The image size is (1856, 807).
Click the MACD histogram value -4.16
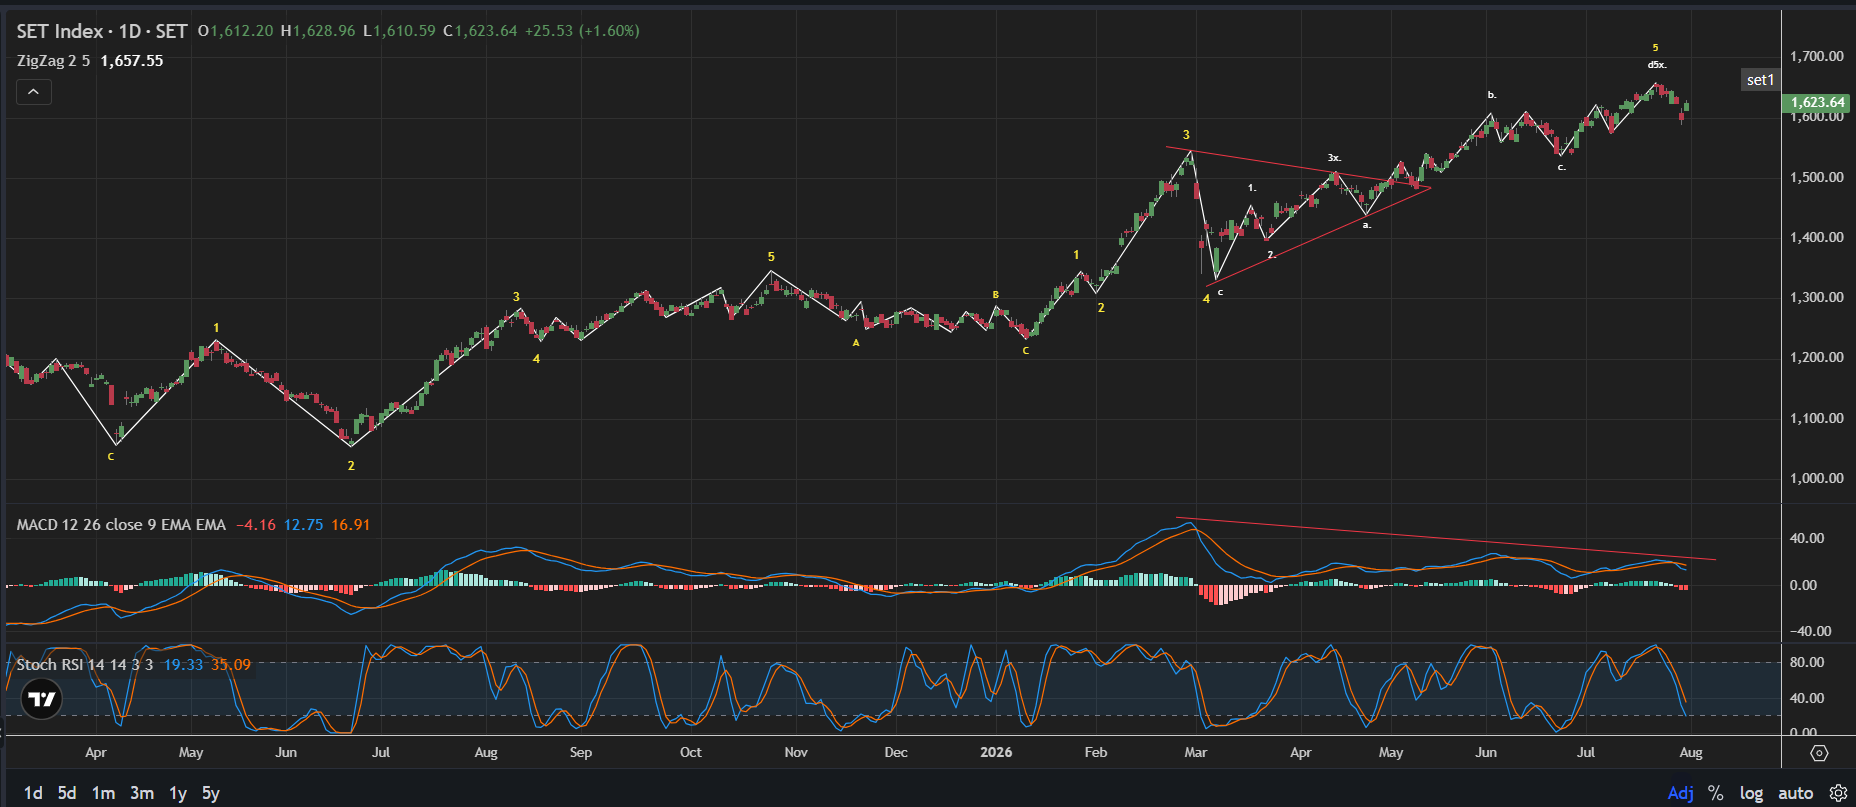point(256,525)
